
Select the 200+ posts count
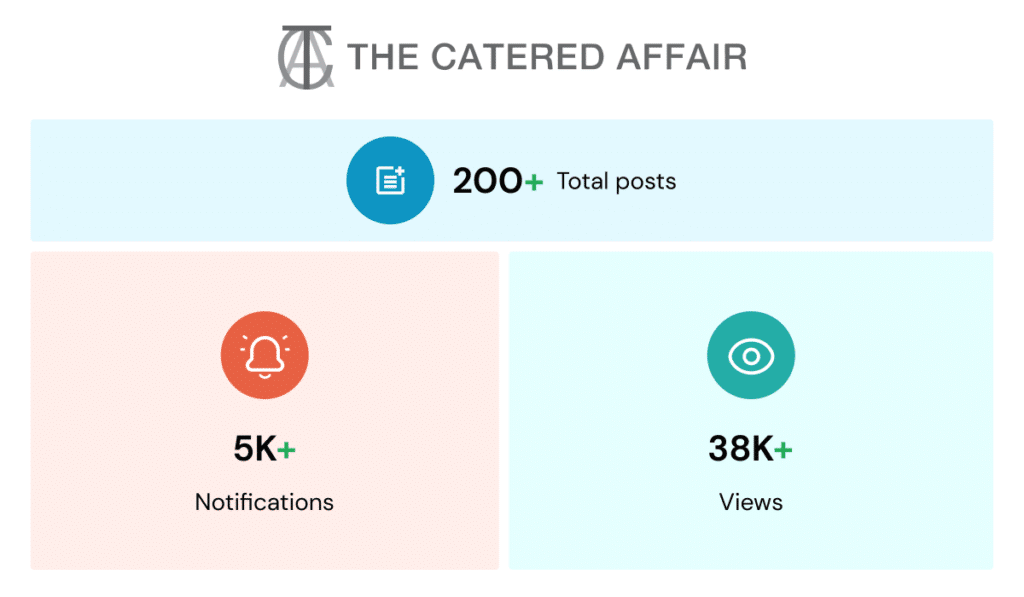(x=498, y=181)
